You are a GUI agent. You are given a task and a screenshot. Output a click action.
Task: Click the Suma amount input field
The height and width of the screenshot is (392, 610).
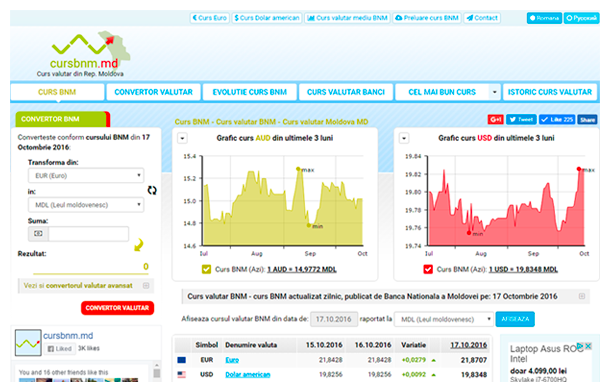88,234
